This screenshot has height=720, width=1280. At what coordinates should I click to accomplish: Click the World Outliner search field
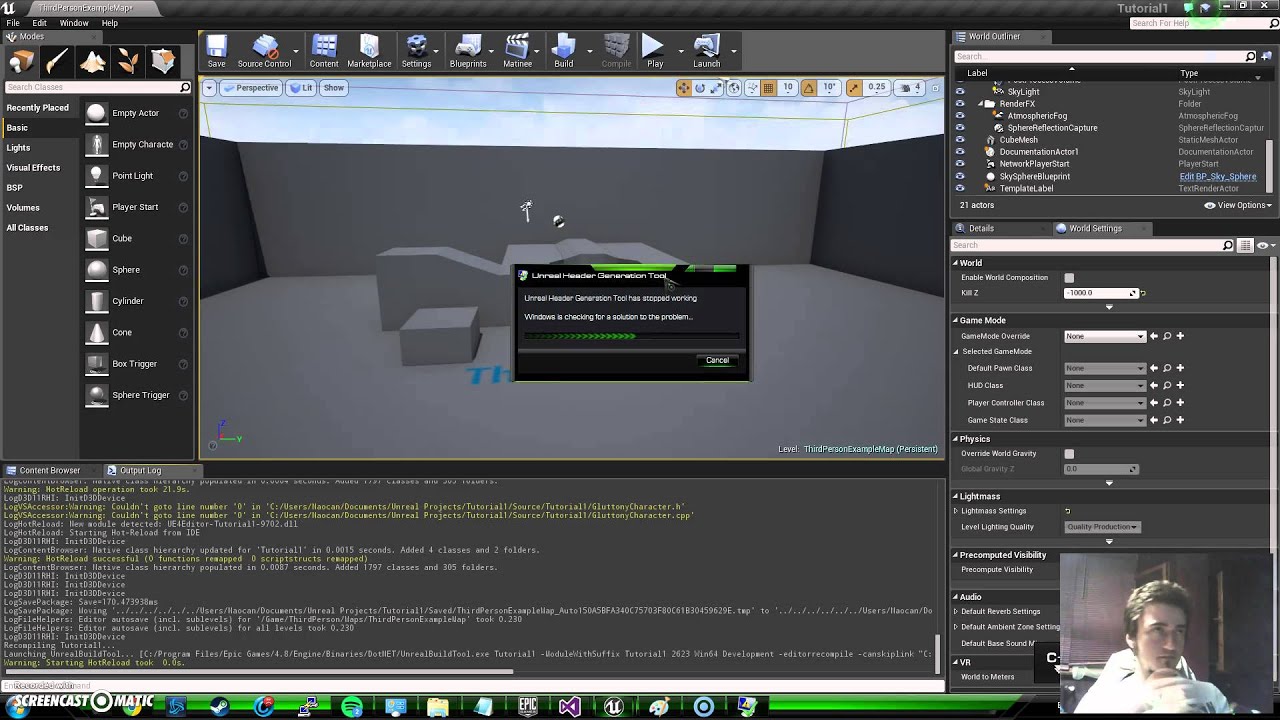pos(1104,56)
